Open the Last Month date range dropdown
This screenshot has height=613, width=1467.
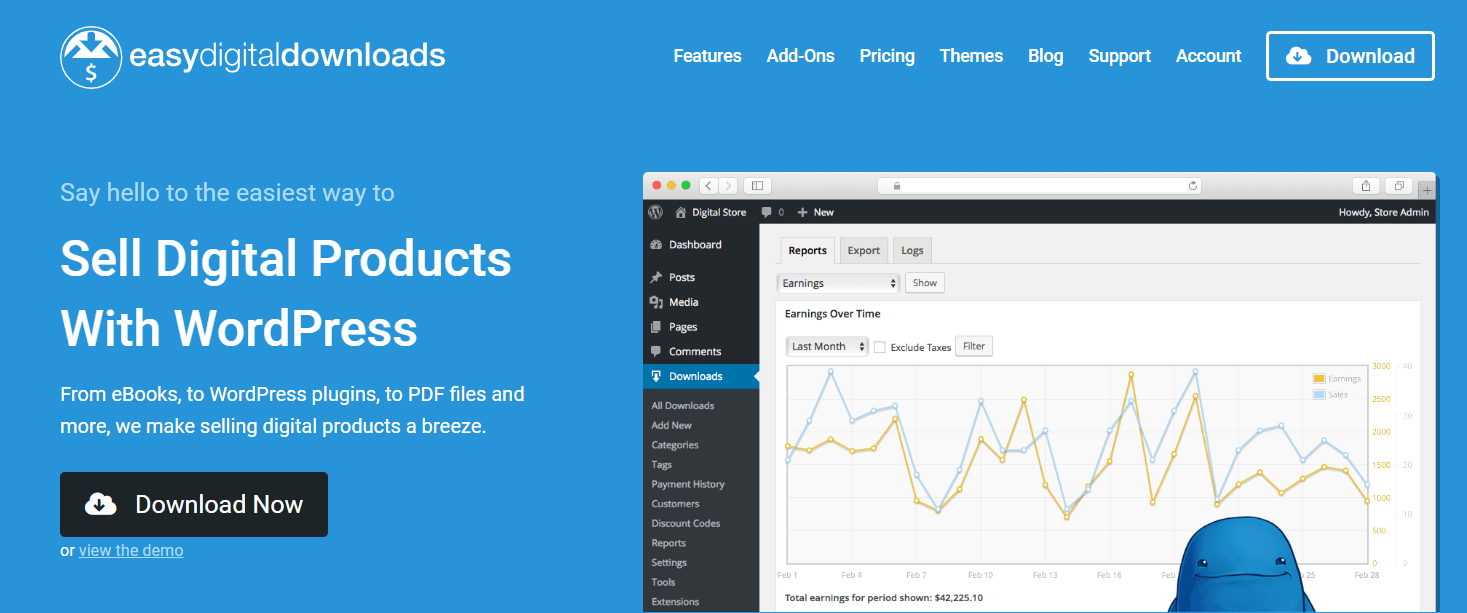826,346
